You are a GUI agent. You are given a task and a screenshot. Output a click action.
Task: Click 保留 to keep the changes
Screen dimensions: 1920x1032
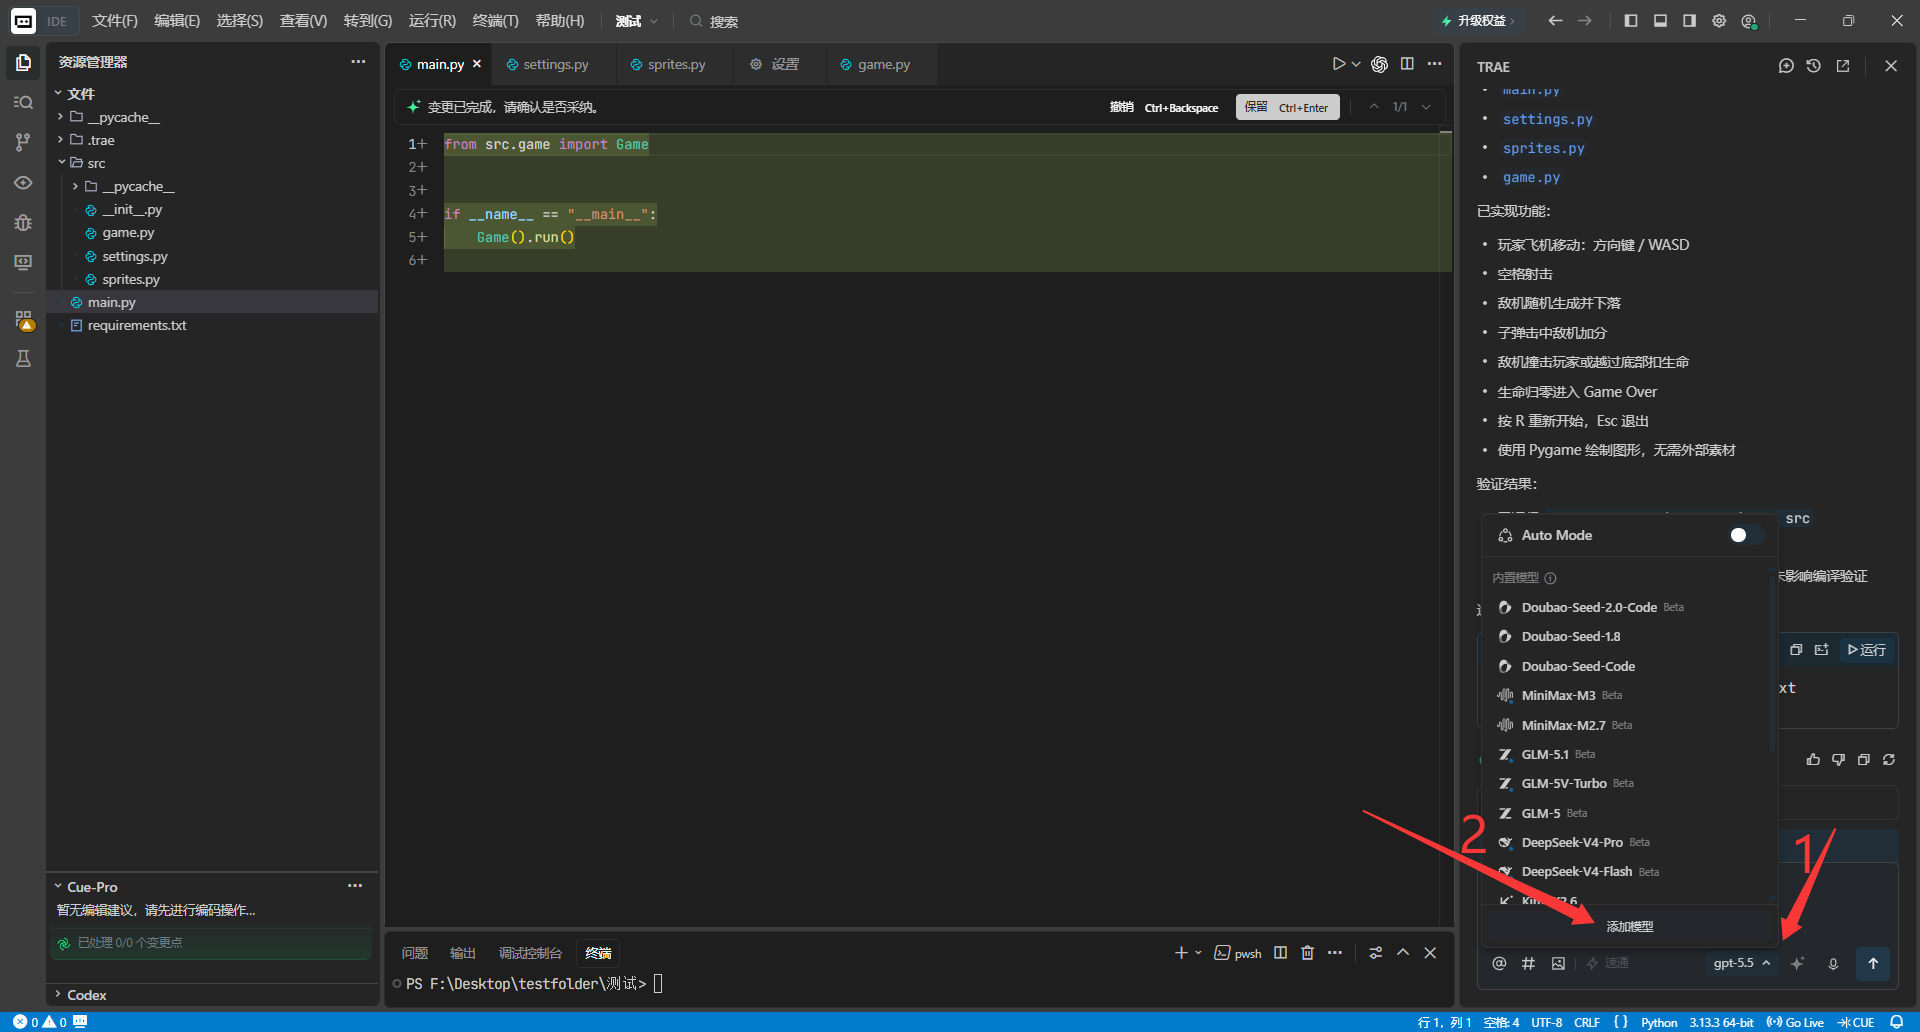(x=1287, y=107)
